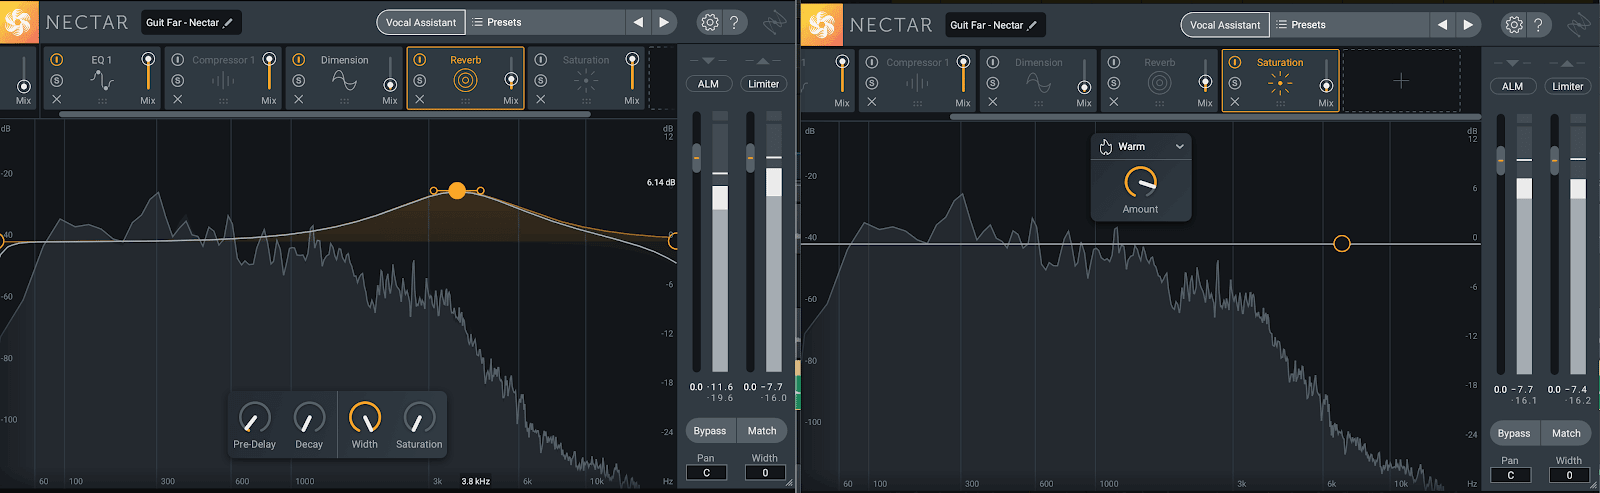Image resolution: width=1600 pixels, height=493 pixels.
Task: Select the Reverb module icon in left window
Action: coord(465,81)
